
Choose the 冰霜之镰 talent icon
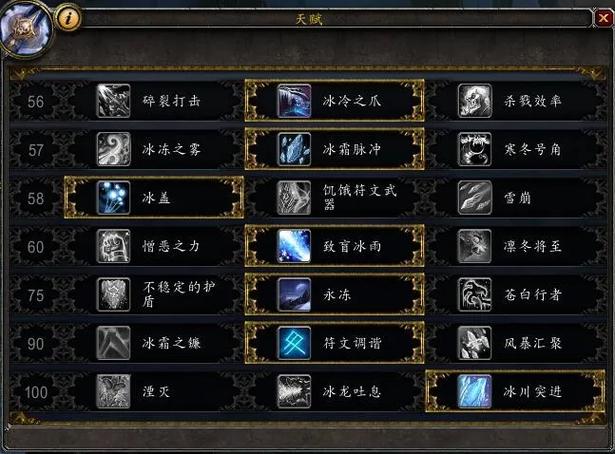[x=113, y=343]
